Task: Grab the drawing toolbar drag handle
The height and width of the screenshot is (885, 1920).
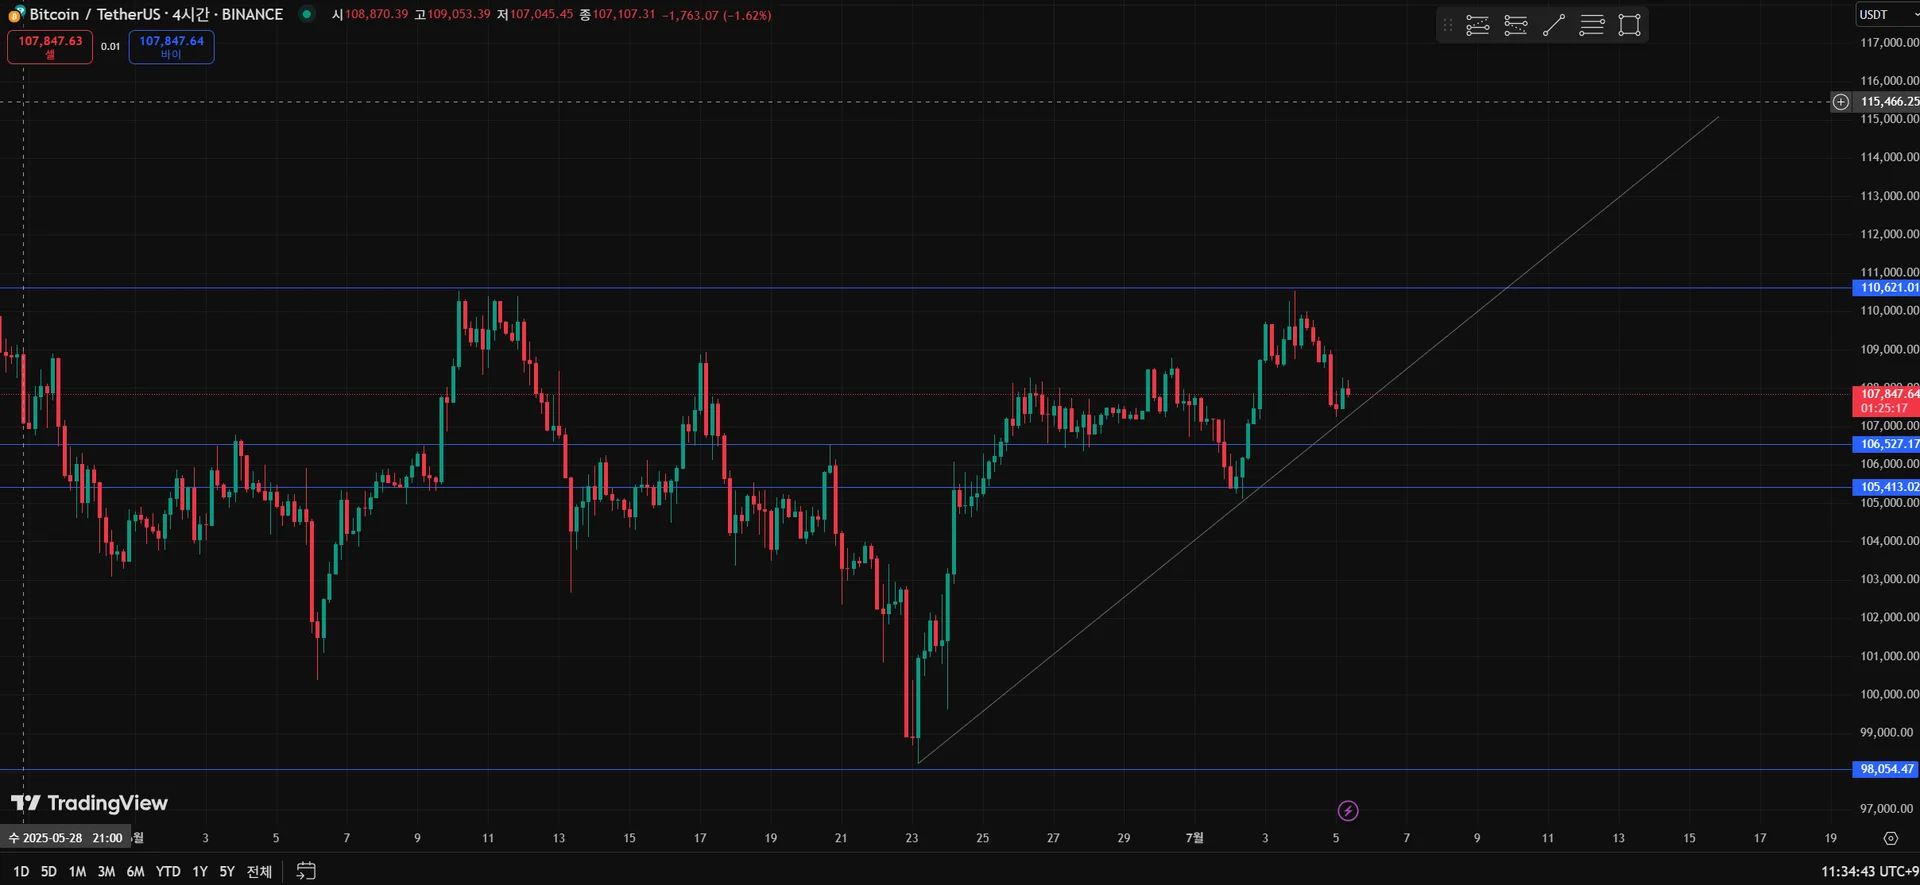Action: [x=1447, y=25]
